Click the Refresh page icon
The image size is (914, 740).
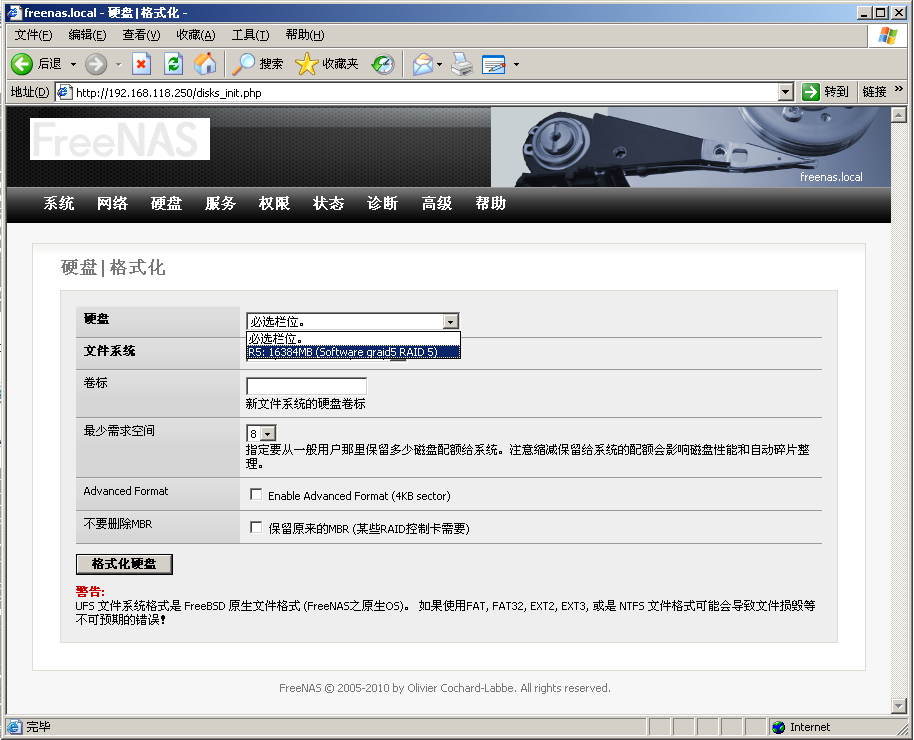coord(173,64)
